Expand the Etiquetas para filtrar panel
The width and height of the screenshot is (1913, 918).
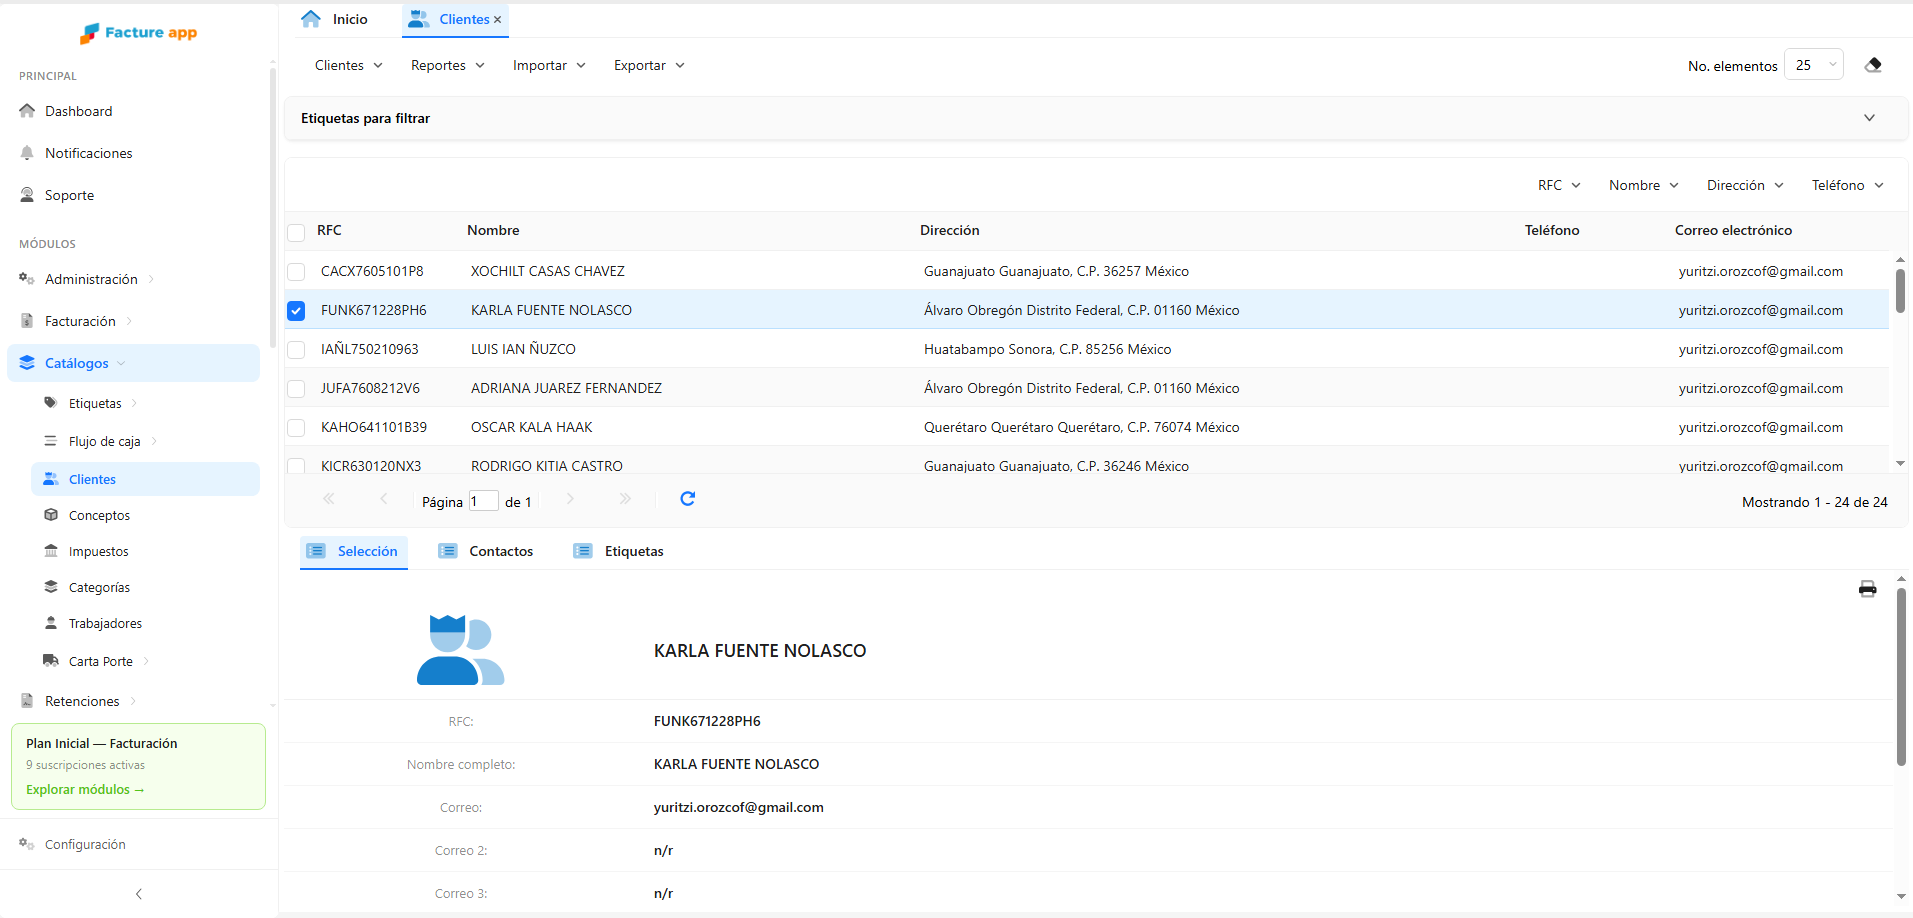1096,118
